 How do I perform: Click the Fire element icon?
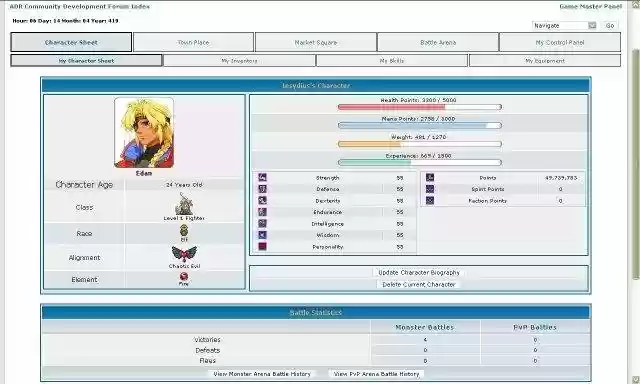click(184, 277)
